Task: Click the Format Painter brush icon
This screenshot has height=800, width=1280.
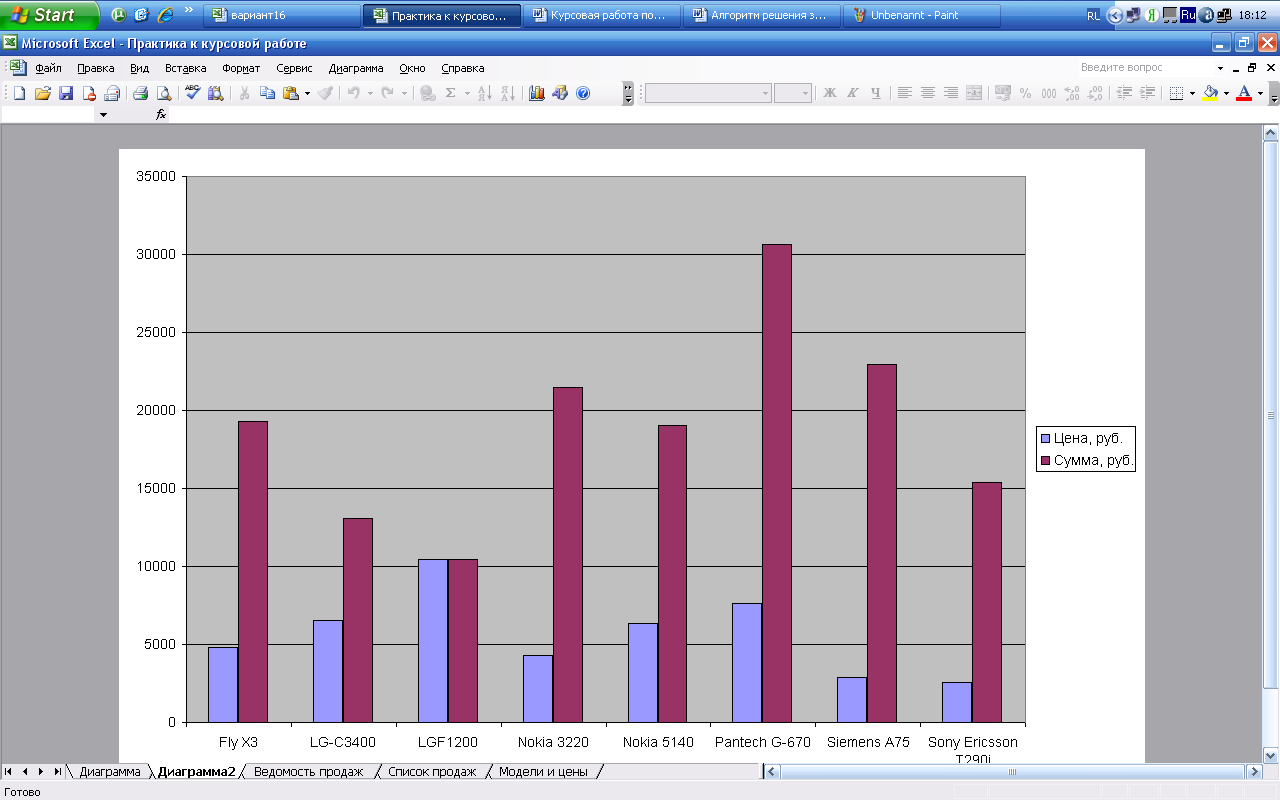Action: click(325, 93)
